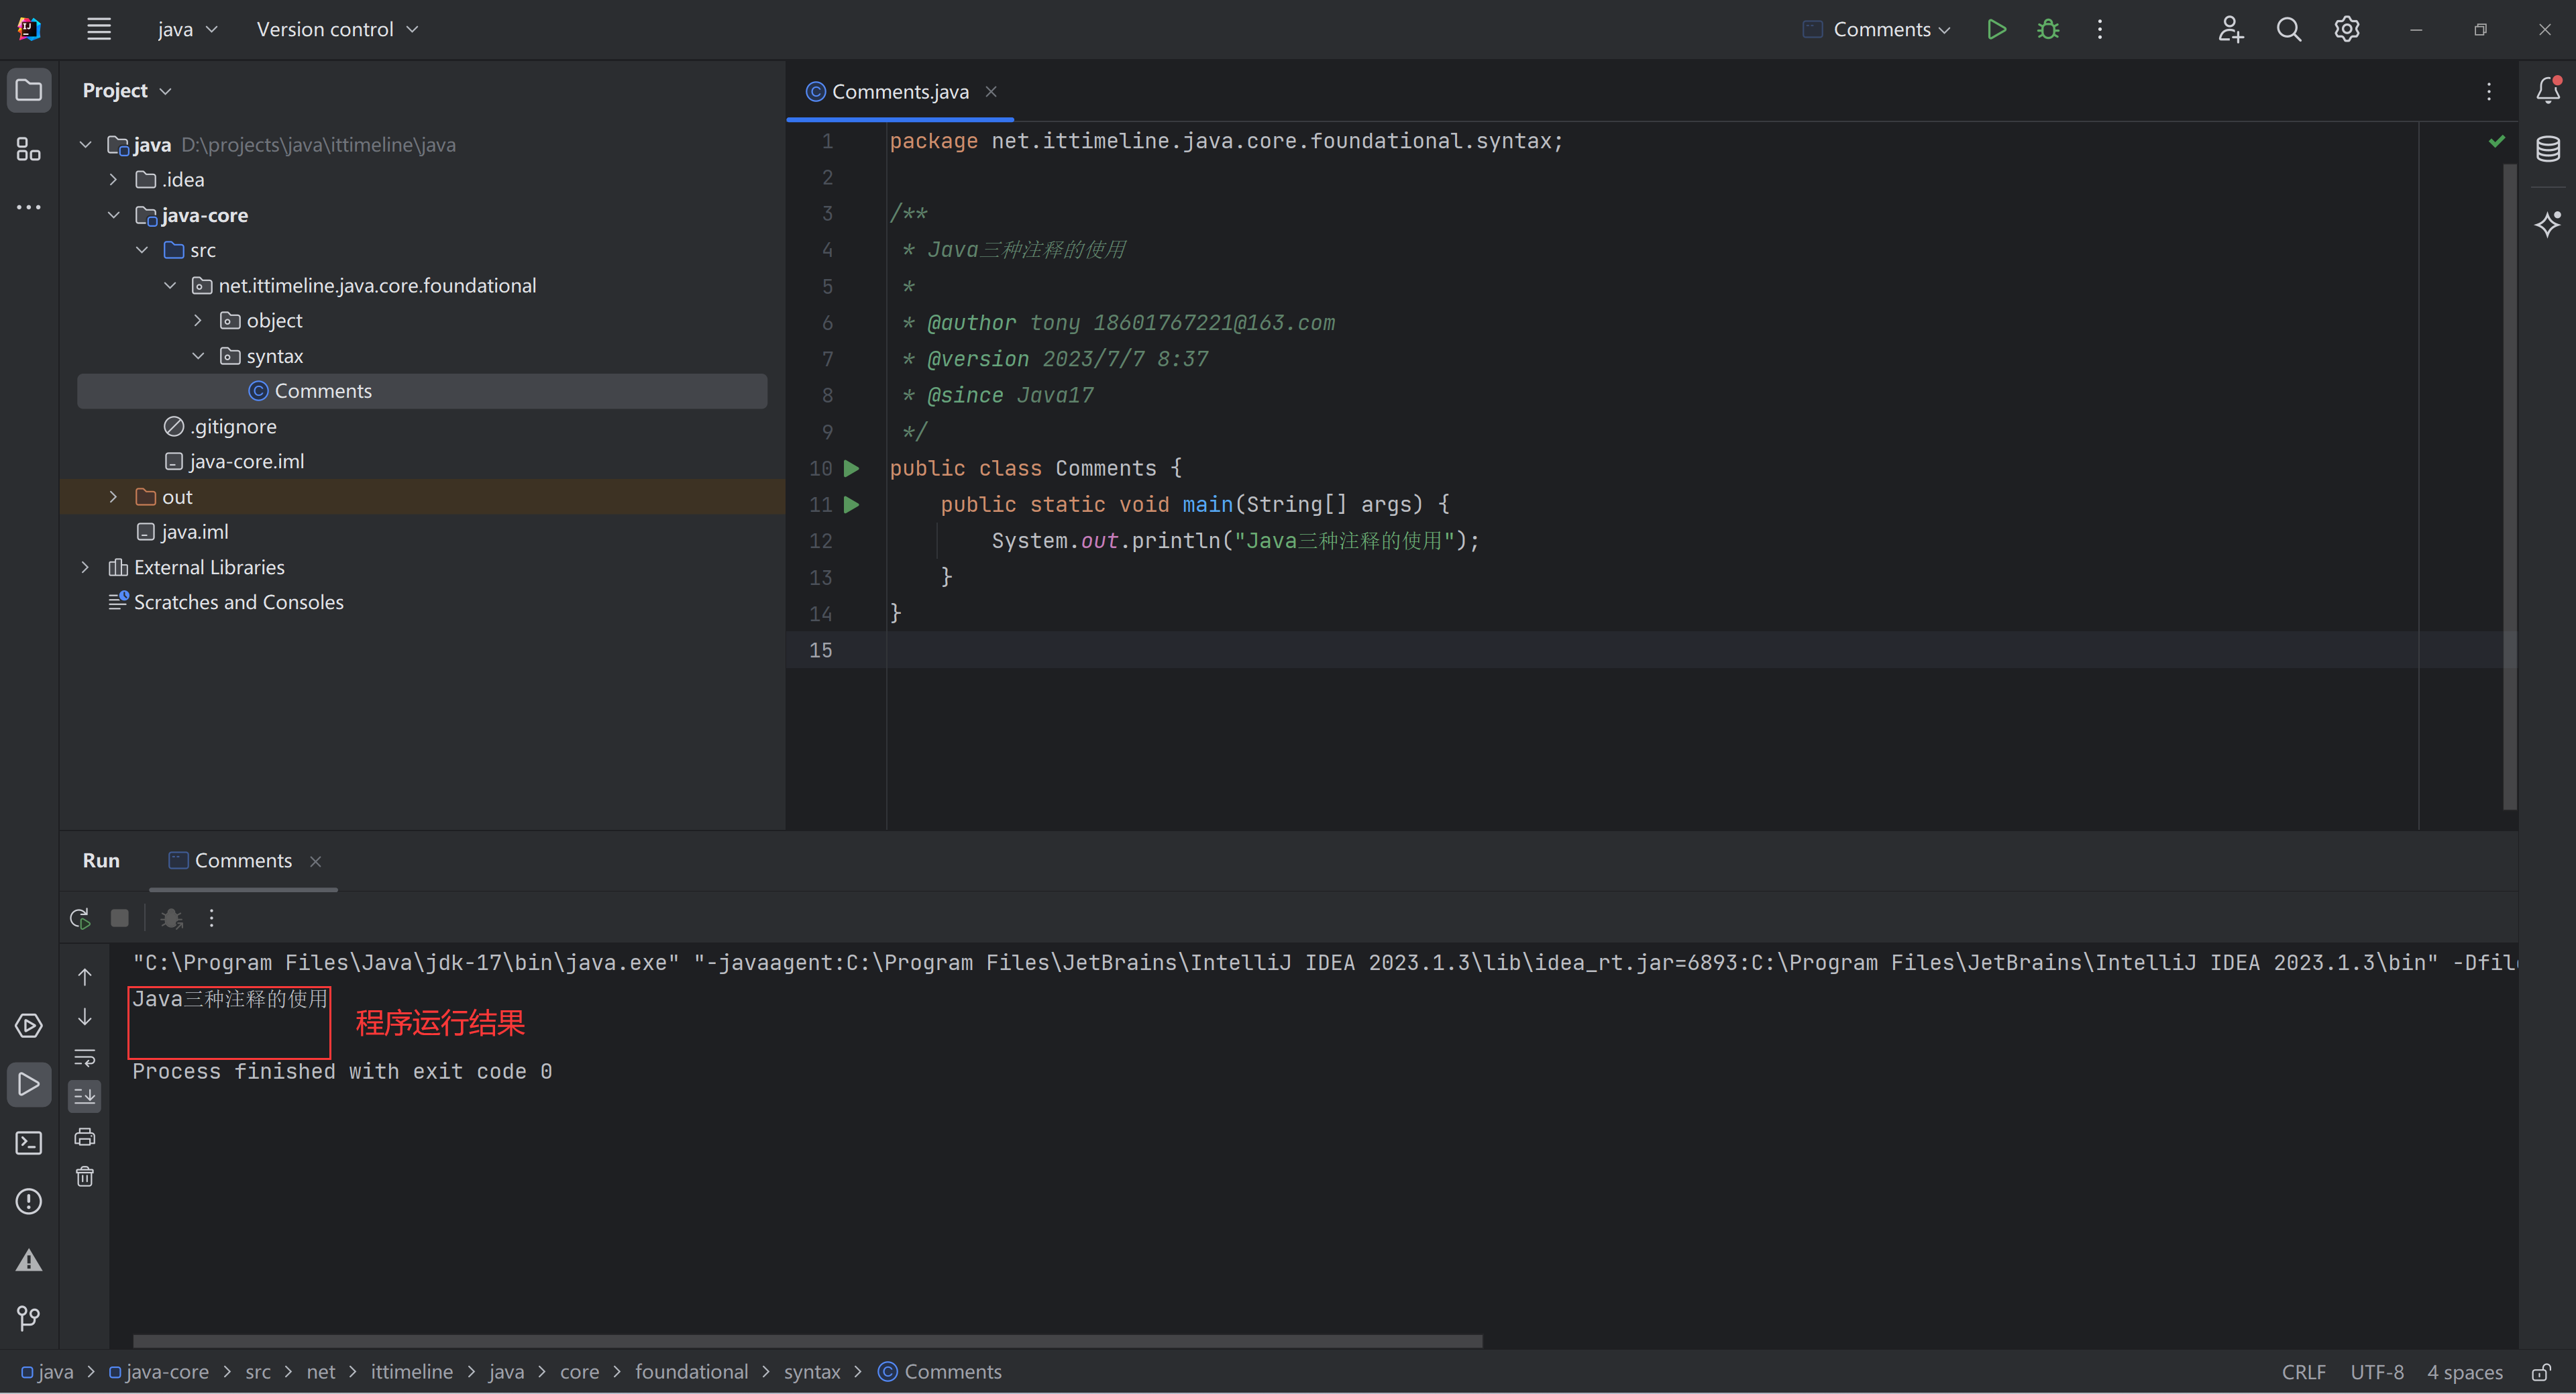The image size is (2576, 1394).
Task: Jump down the stack trace arrow
Action: click(x=85, y=1017)
